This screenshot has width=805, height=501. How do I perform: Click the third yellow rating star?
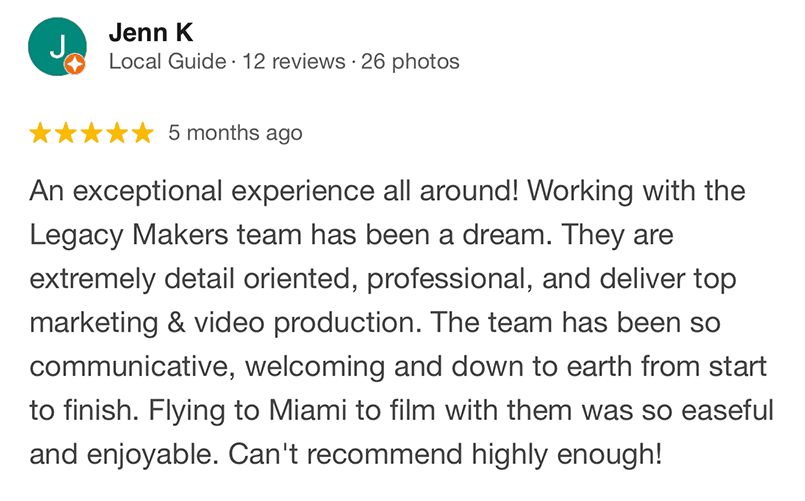tap(91, 133)
